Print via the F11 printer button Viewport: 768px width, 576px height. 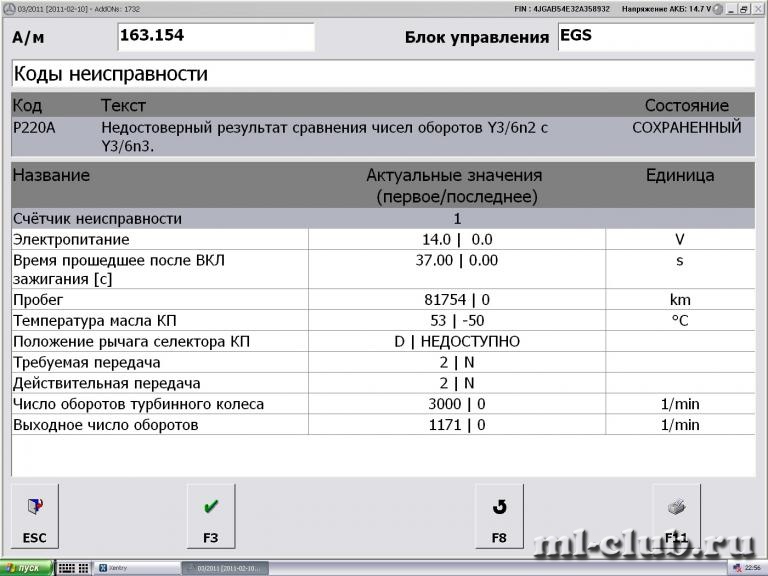pos(676,516)
